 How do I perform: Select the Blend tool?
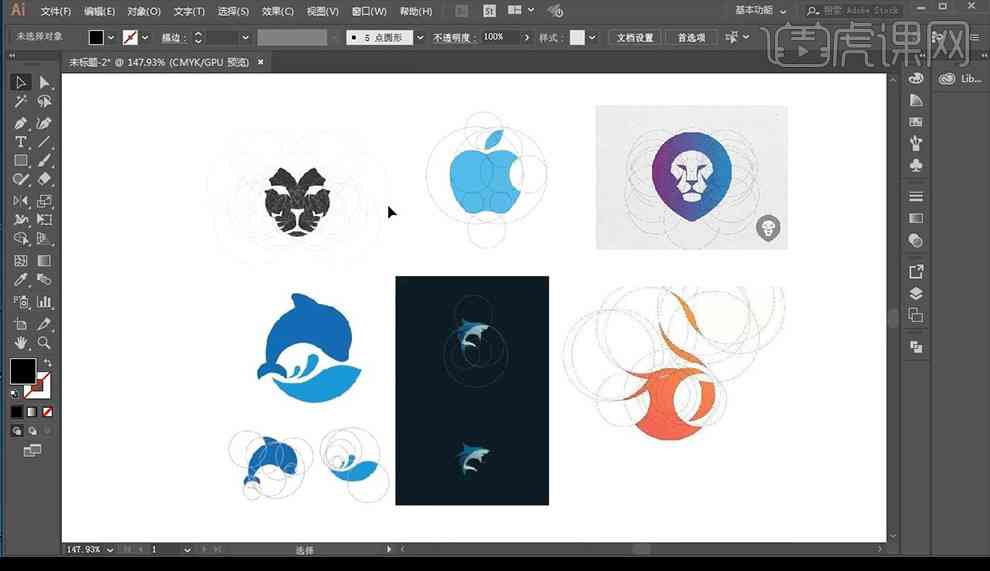(44, 279)
